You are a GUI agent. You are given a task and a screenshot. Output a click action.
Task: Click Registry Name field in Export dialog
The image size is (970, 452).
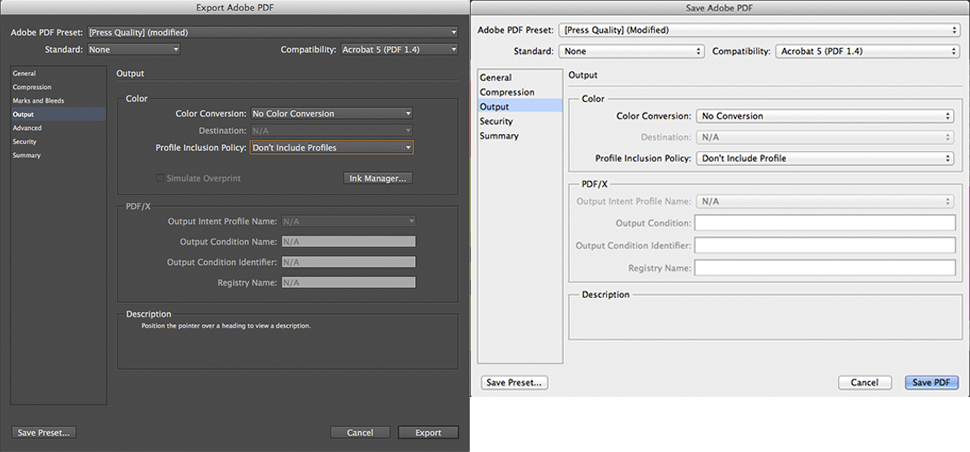tap(348, 283)
